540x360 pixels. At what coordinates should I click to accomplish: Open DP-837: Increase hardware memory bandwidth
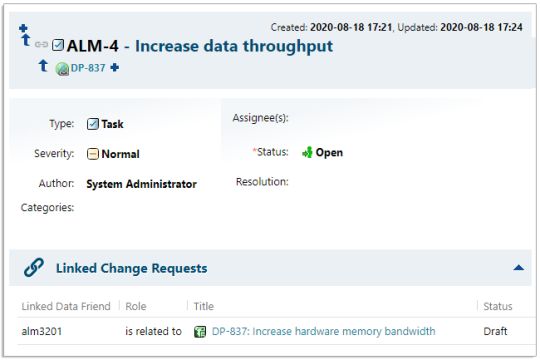[x=323, y=331]
